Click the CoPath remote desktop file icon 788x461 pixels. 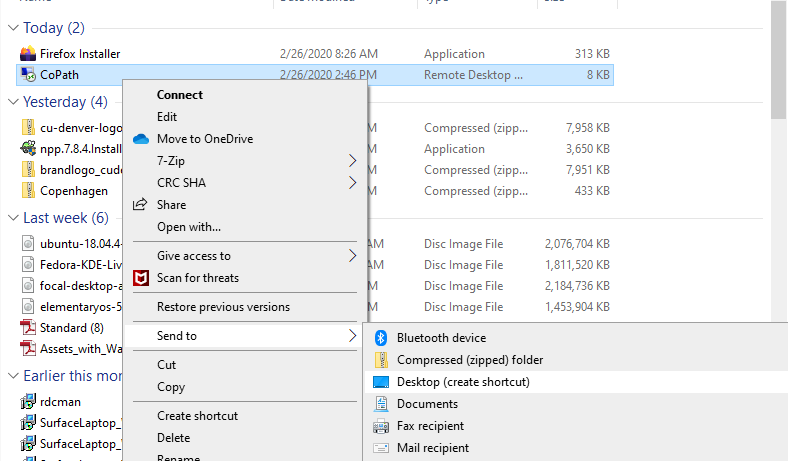(x=28, y=74)
